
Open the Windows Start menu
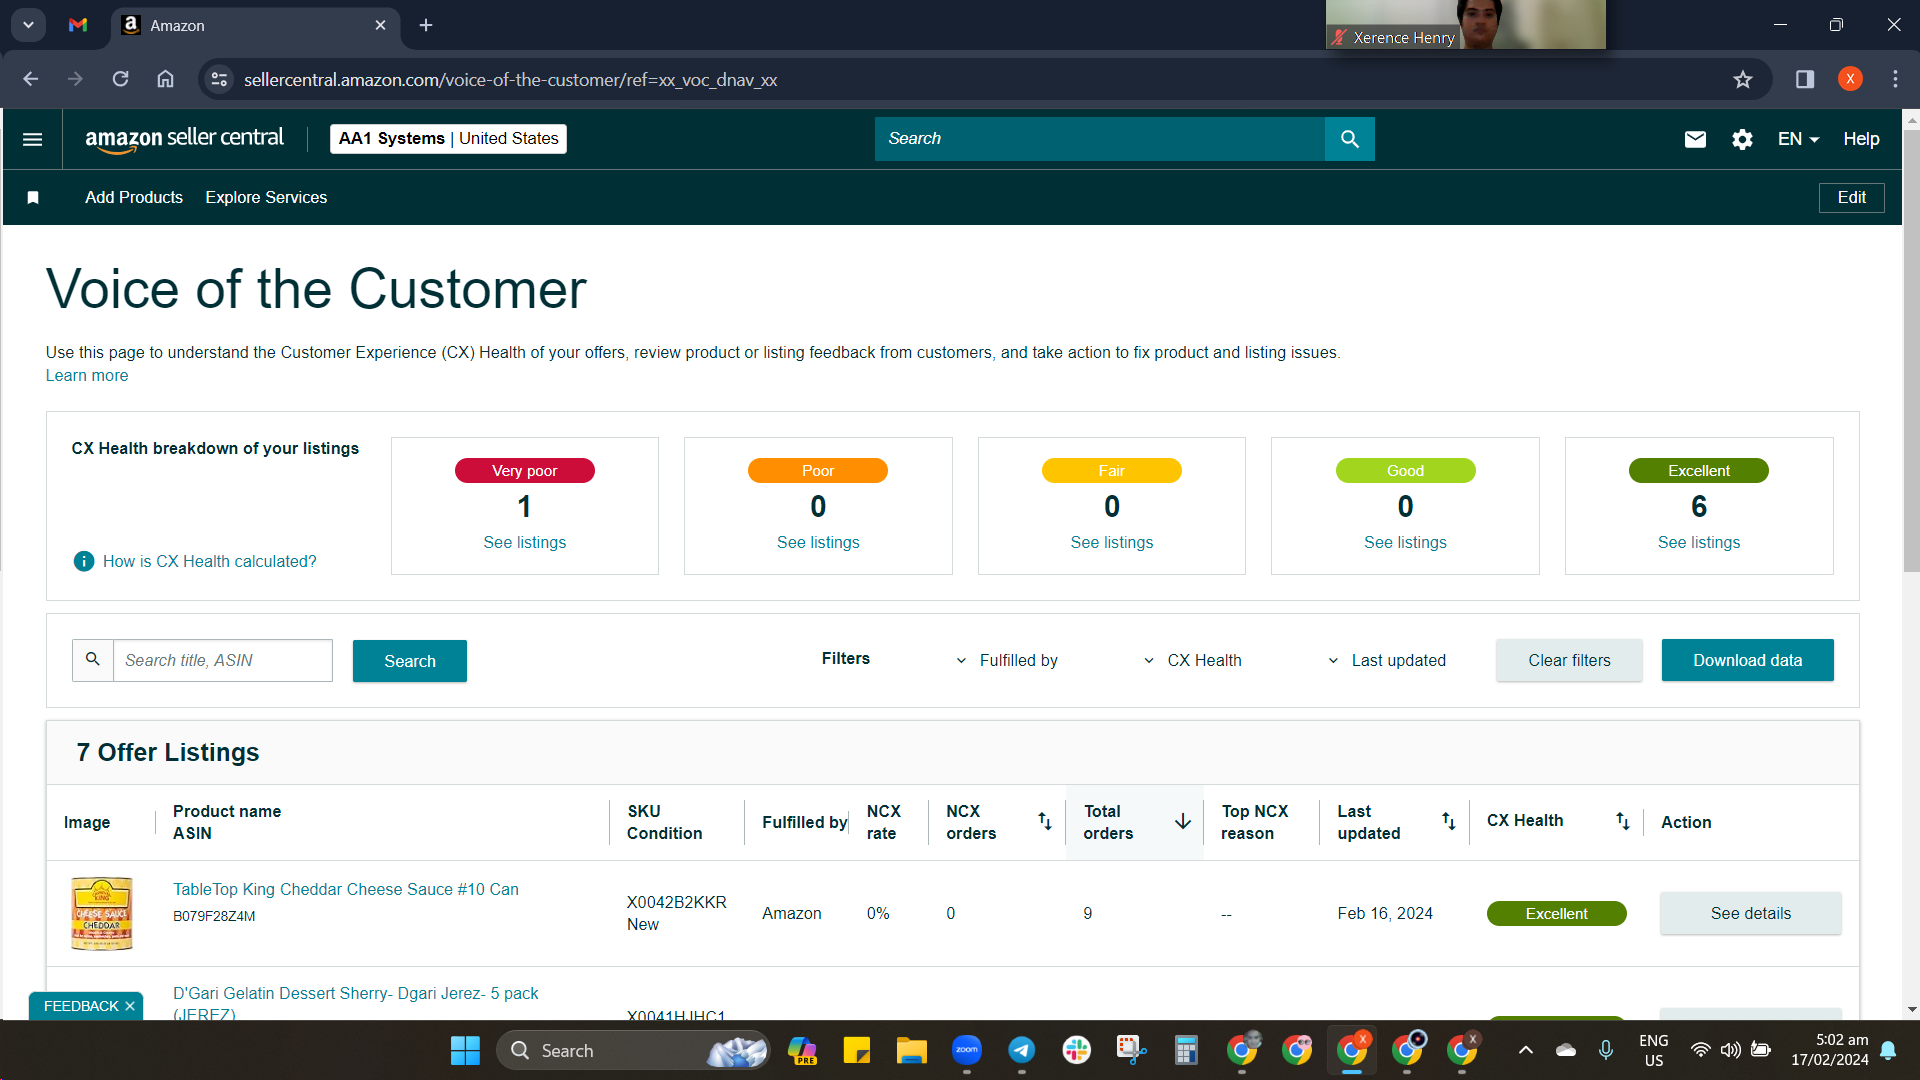coord(465,1050)
